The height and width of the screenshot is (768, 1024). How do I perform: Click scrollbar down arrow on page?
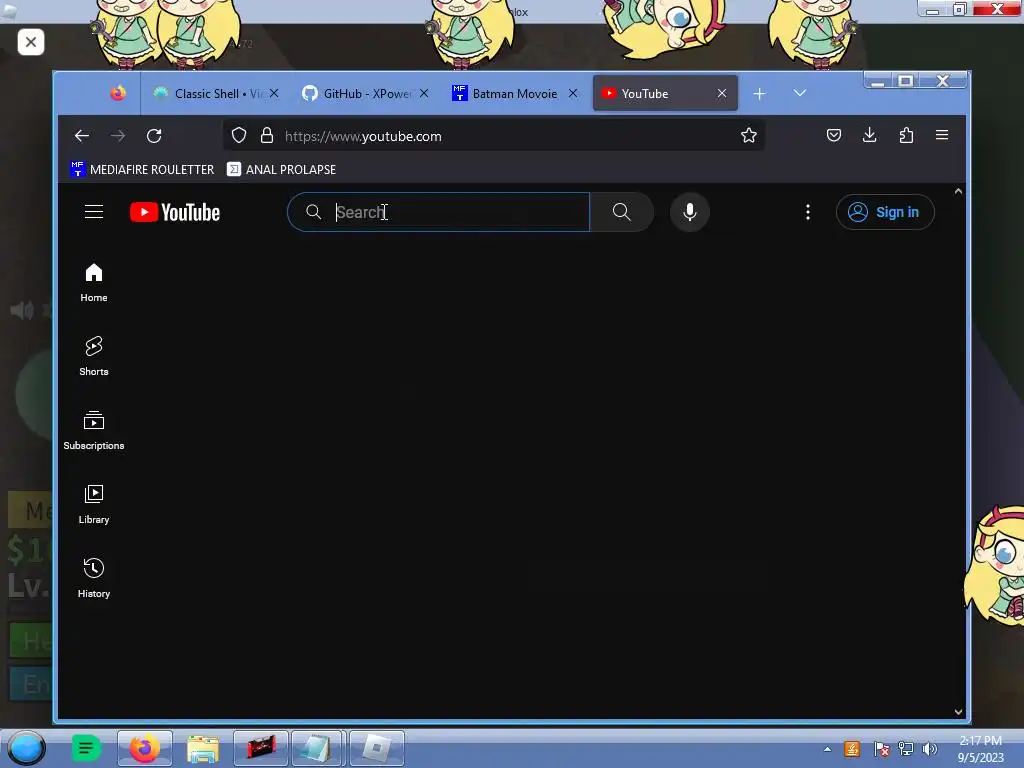[x=958, y=712]
